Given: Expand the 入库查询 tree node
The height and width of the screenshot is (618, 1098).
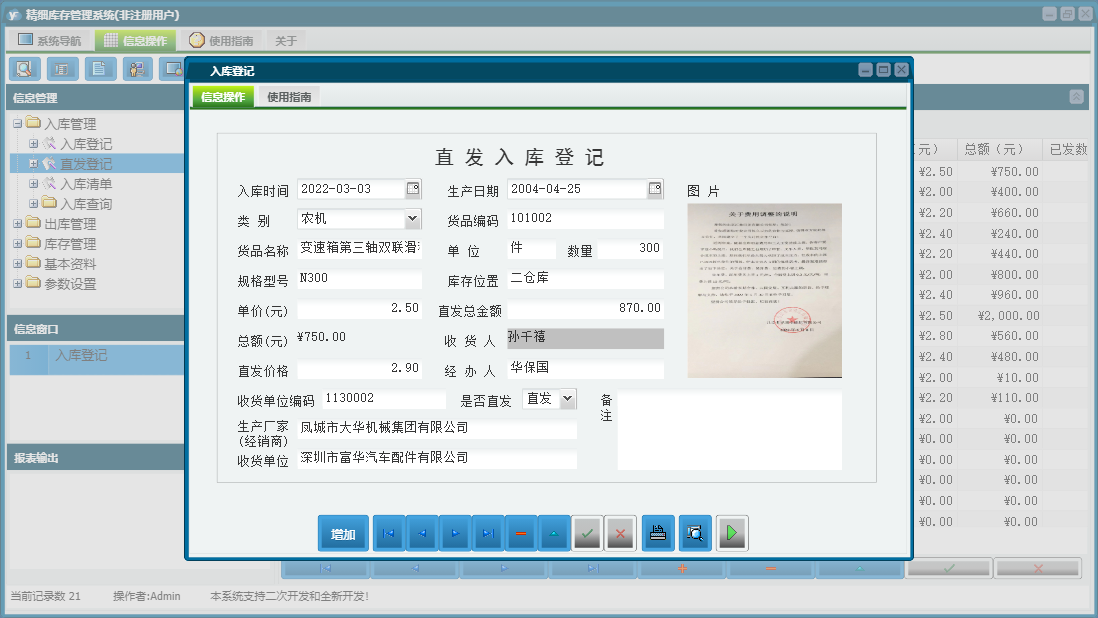Looking at the screenshot, I should pyautogui.click(x=33, y=204).
